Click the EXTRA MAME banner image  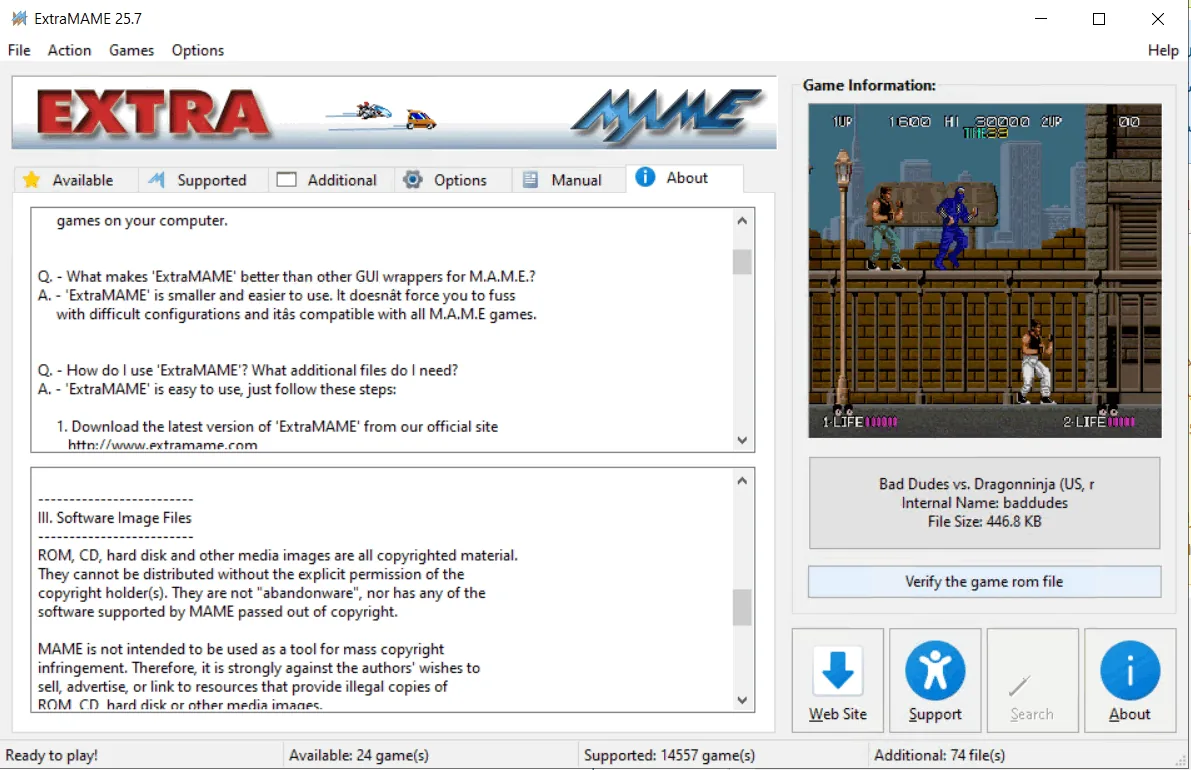click(393, 113)
